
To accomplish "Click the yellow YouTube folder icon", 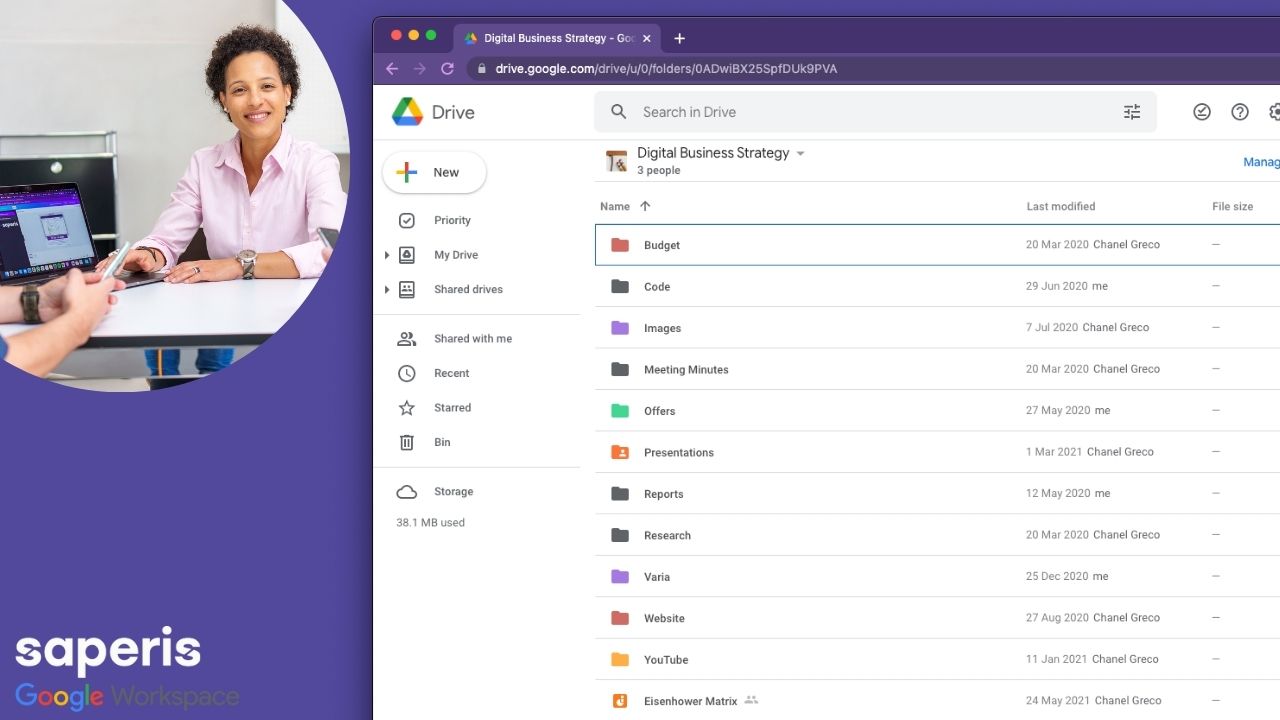I will point(620,660).
